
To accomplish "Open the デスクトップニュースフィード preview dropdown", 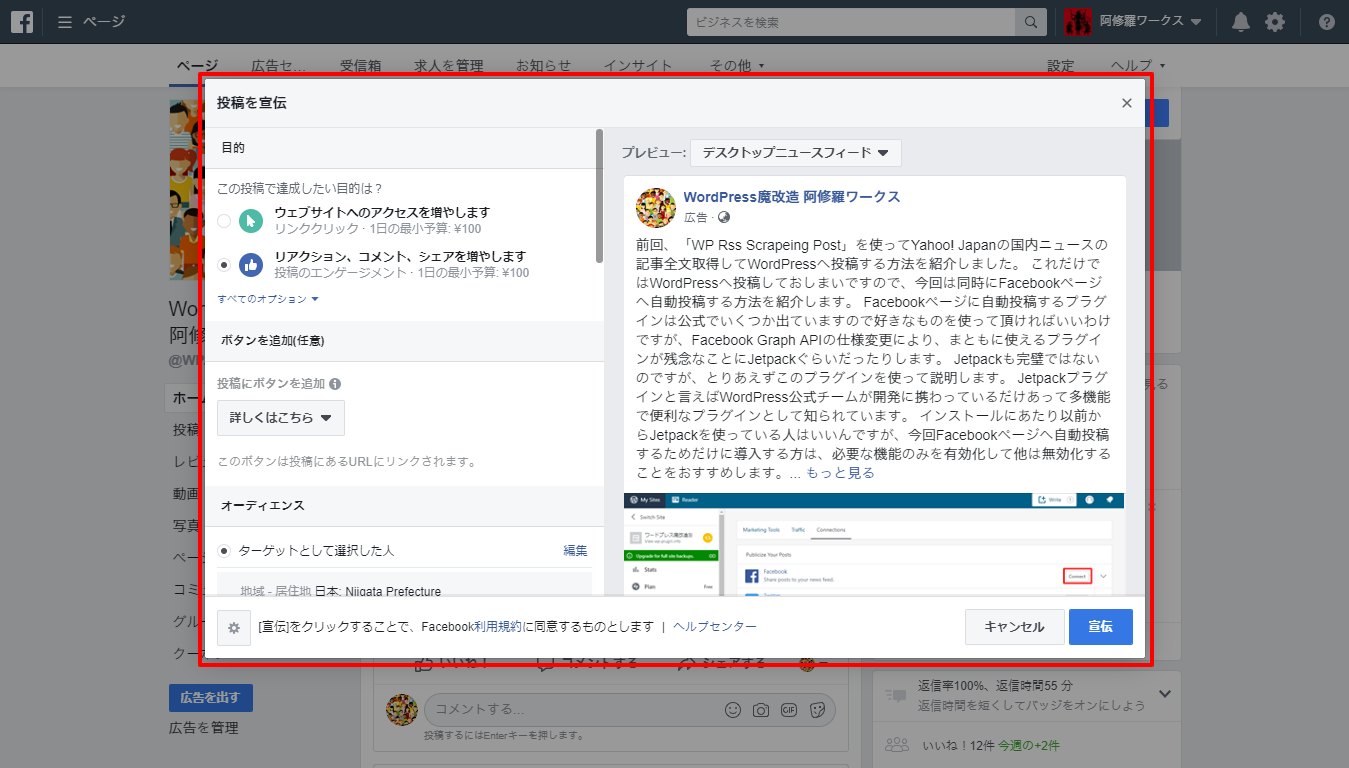I will (x=795, y=153).
